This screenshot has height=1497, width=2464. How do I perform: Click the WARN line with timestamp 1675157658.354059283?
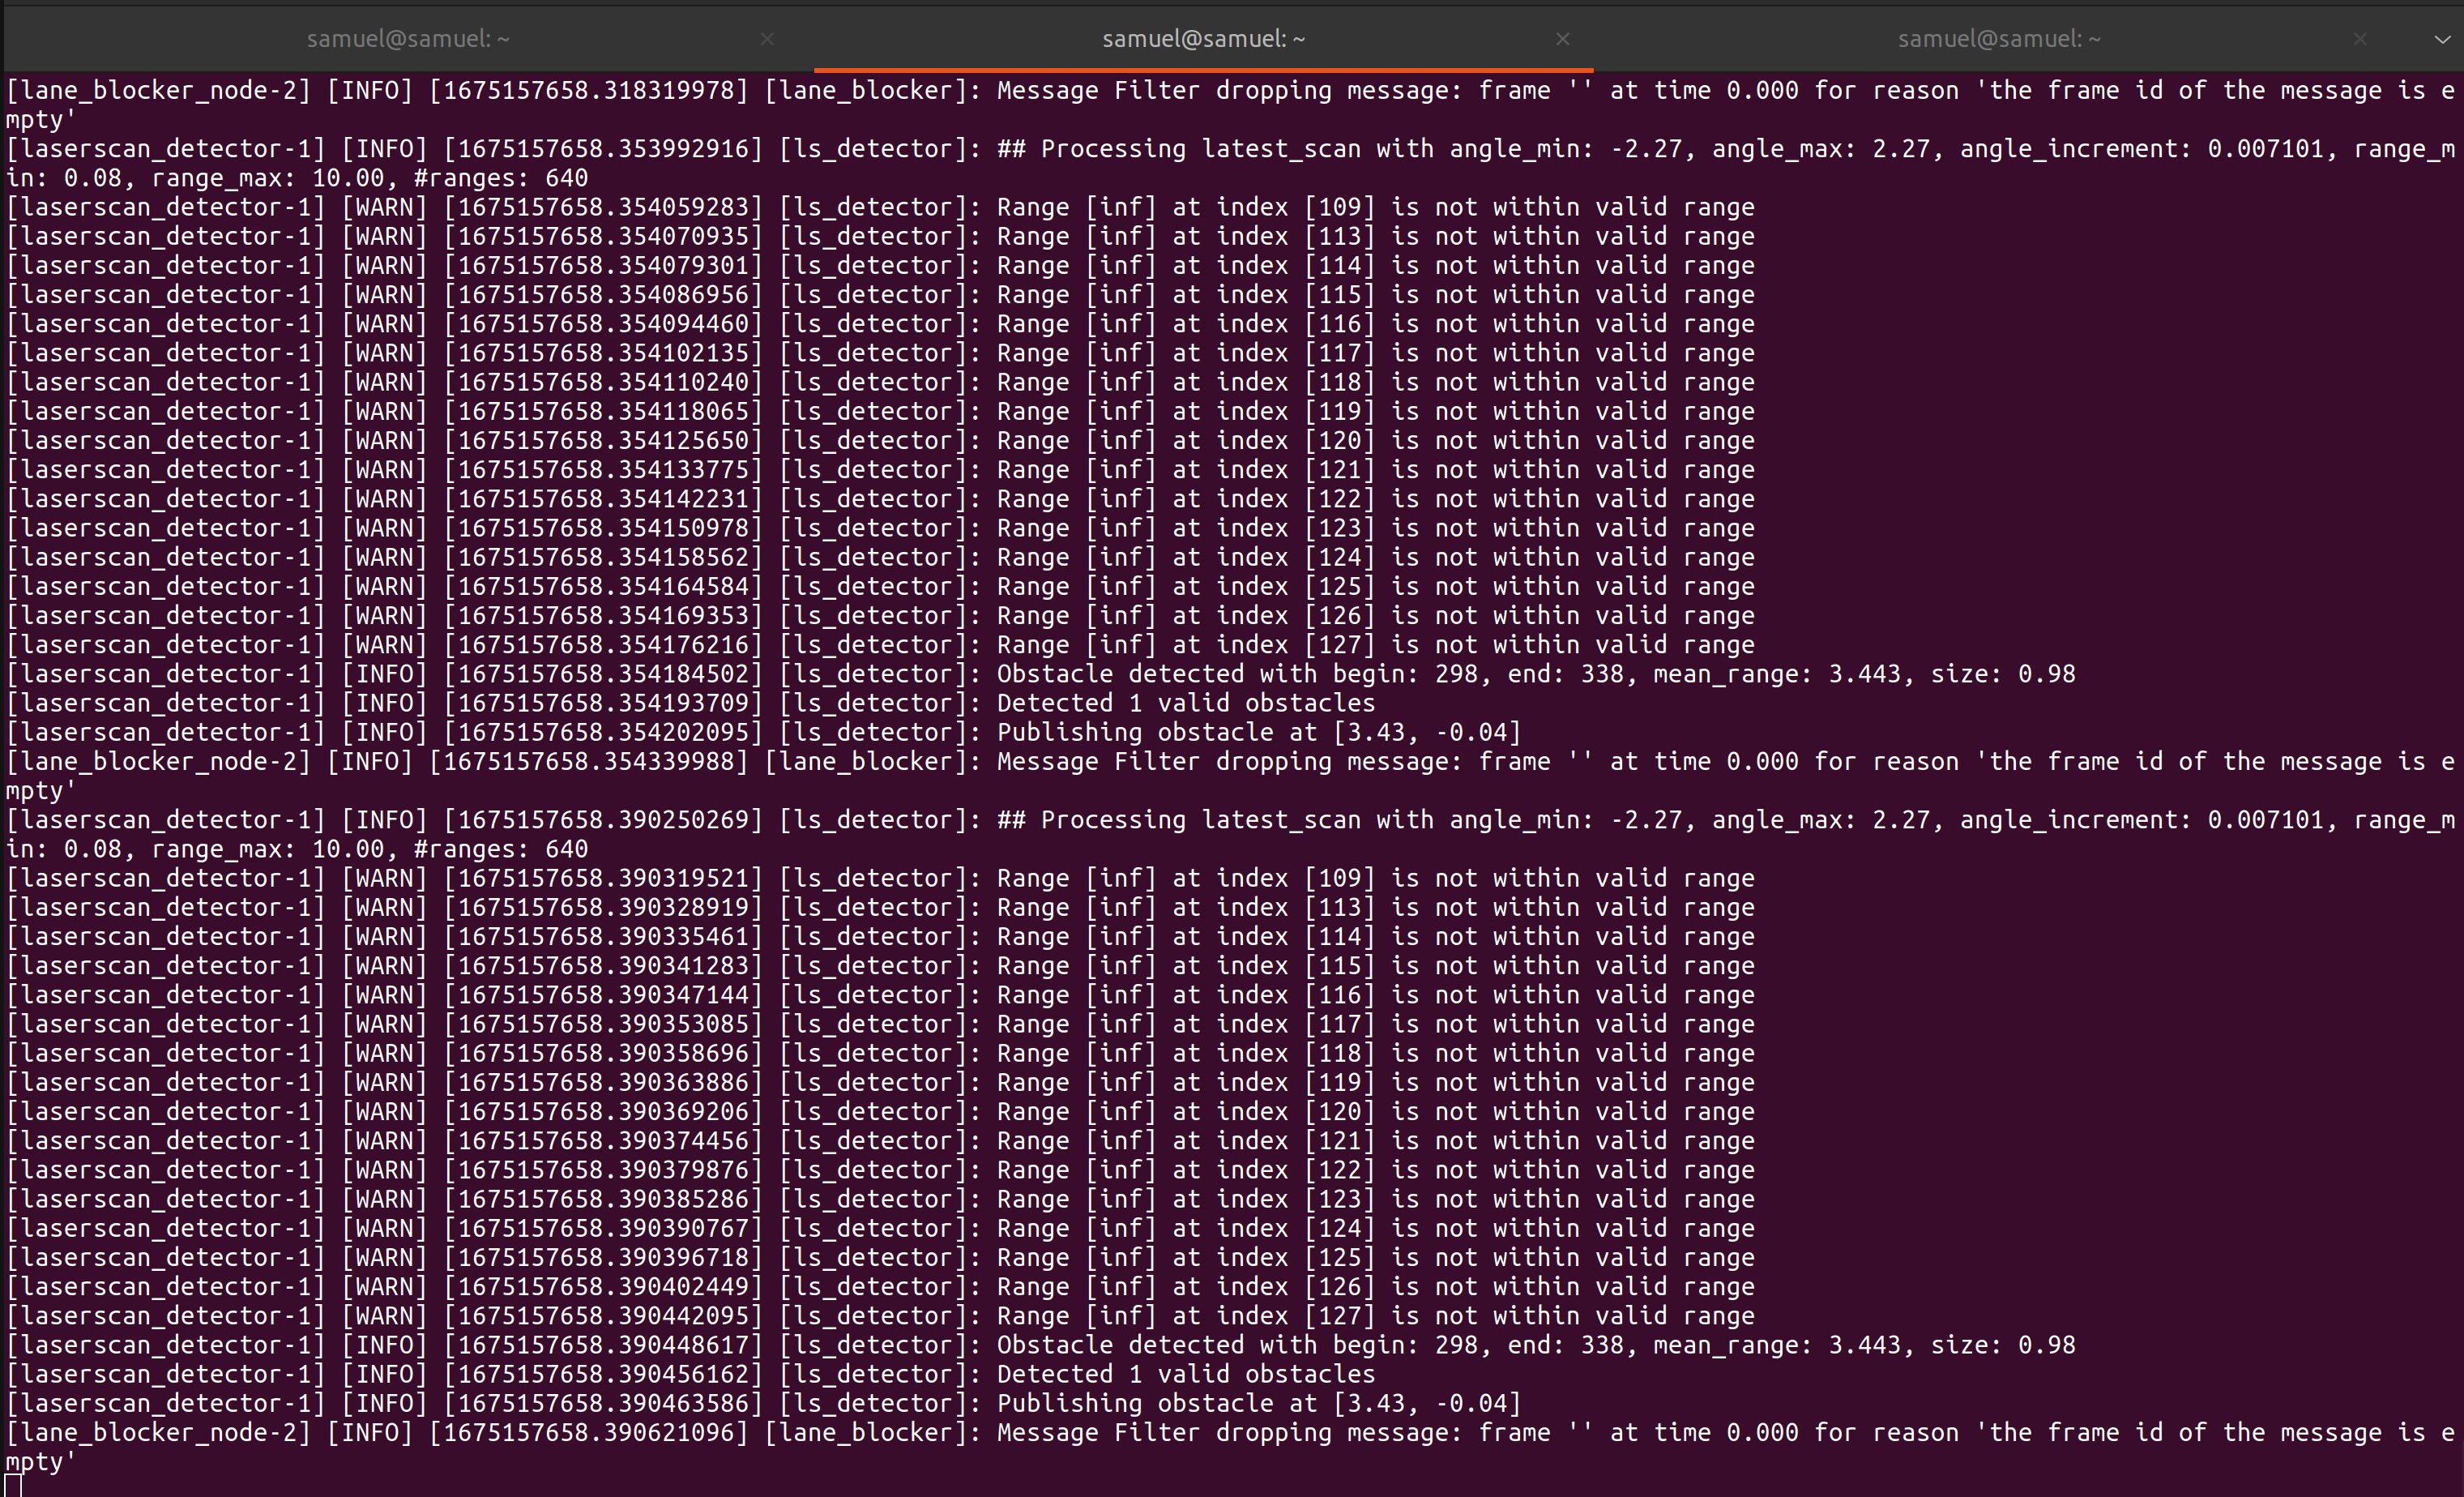[x=881, y=207]
